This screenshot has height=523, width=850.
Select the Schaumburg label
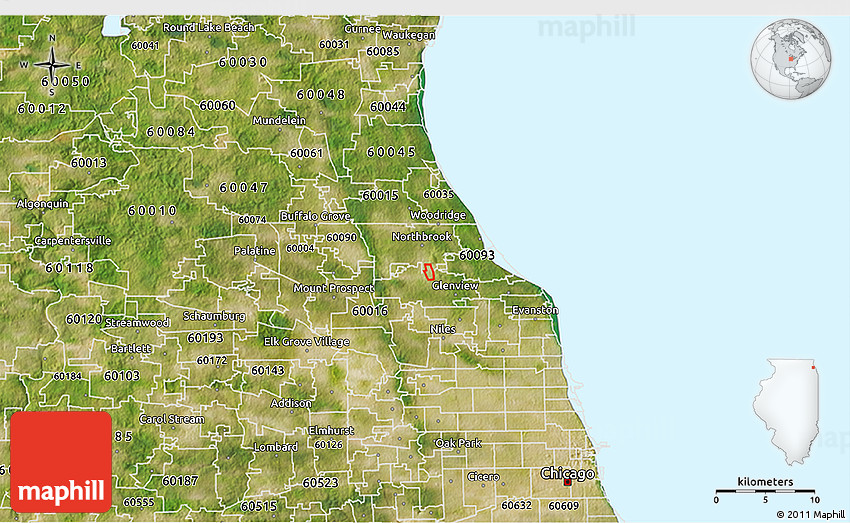click(213, 315)
